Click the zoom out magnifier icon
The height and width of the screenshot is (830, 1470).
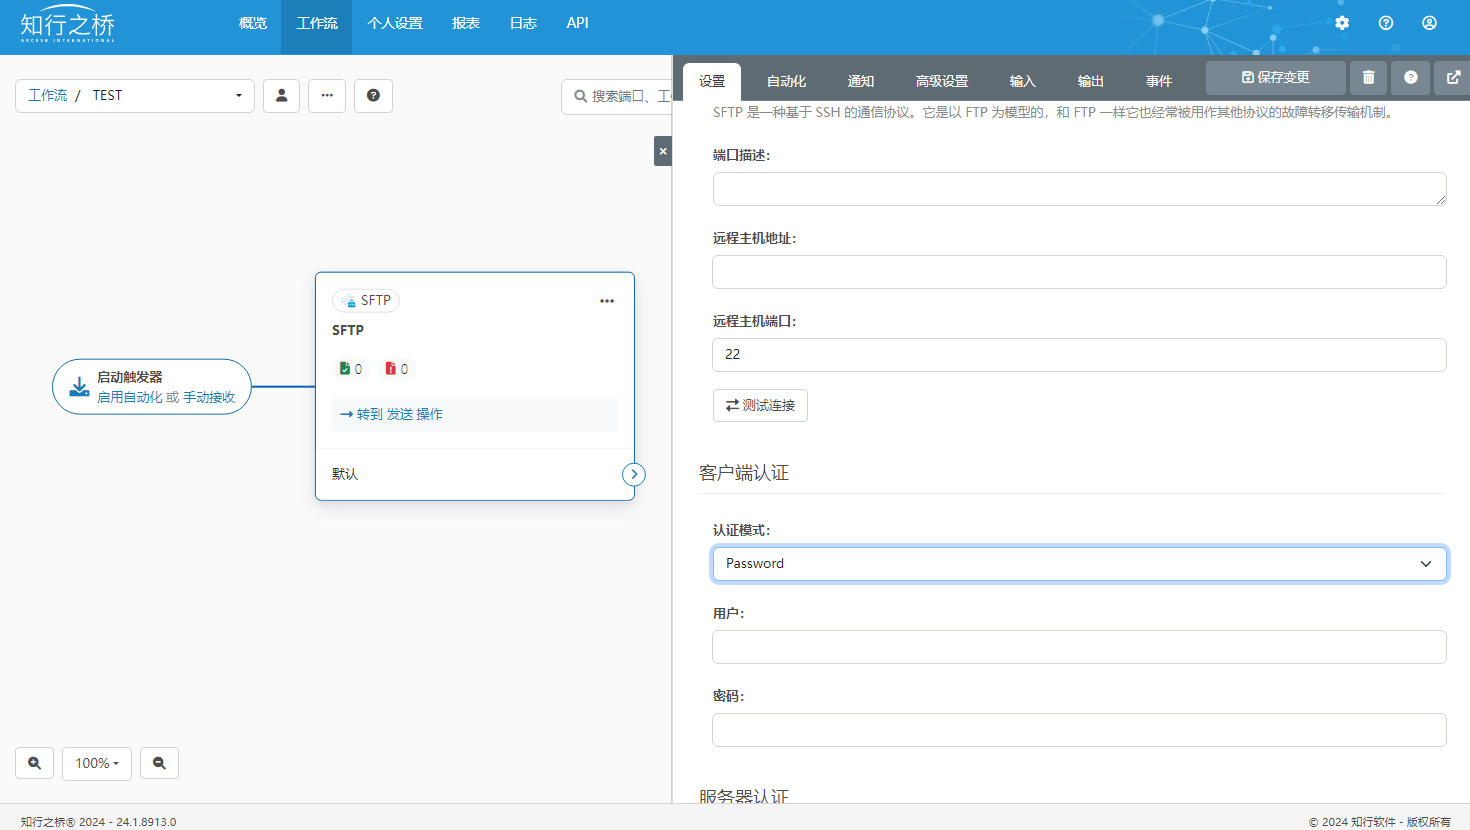point(159,763)
